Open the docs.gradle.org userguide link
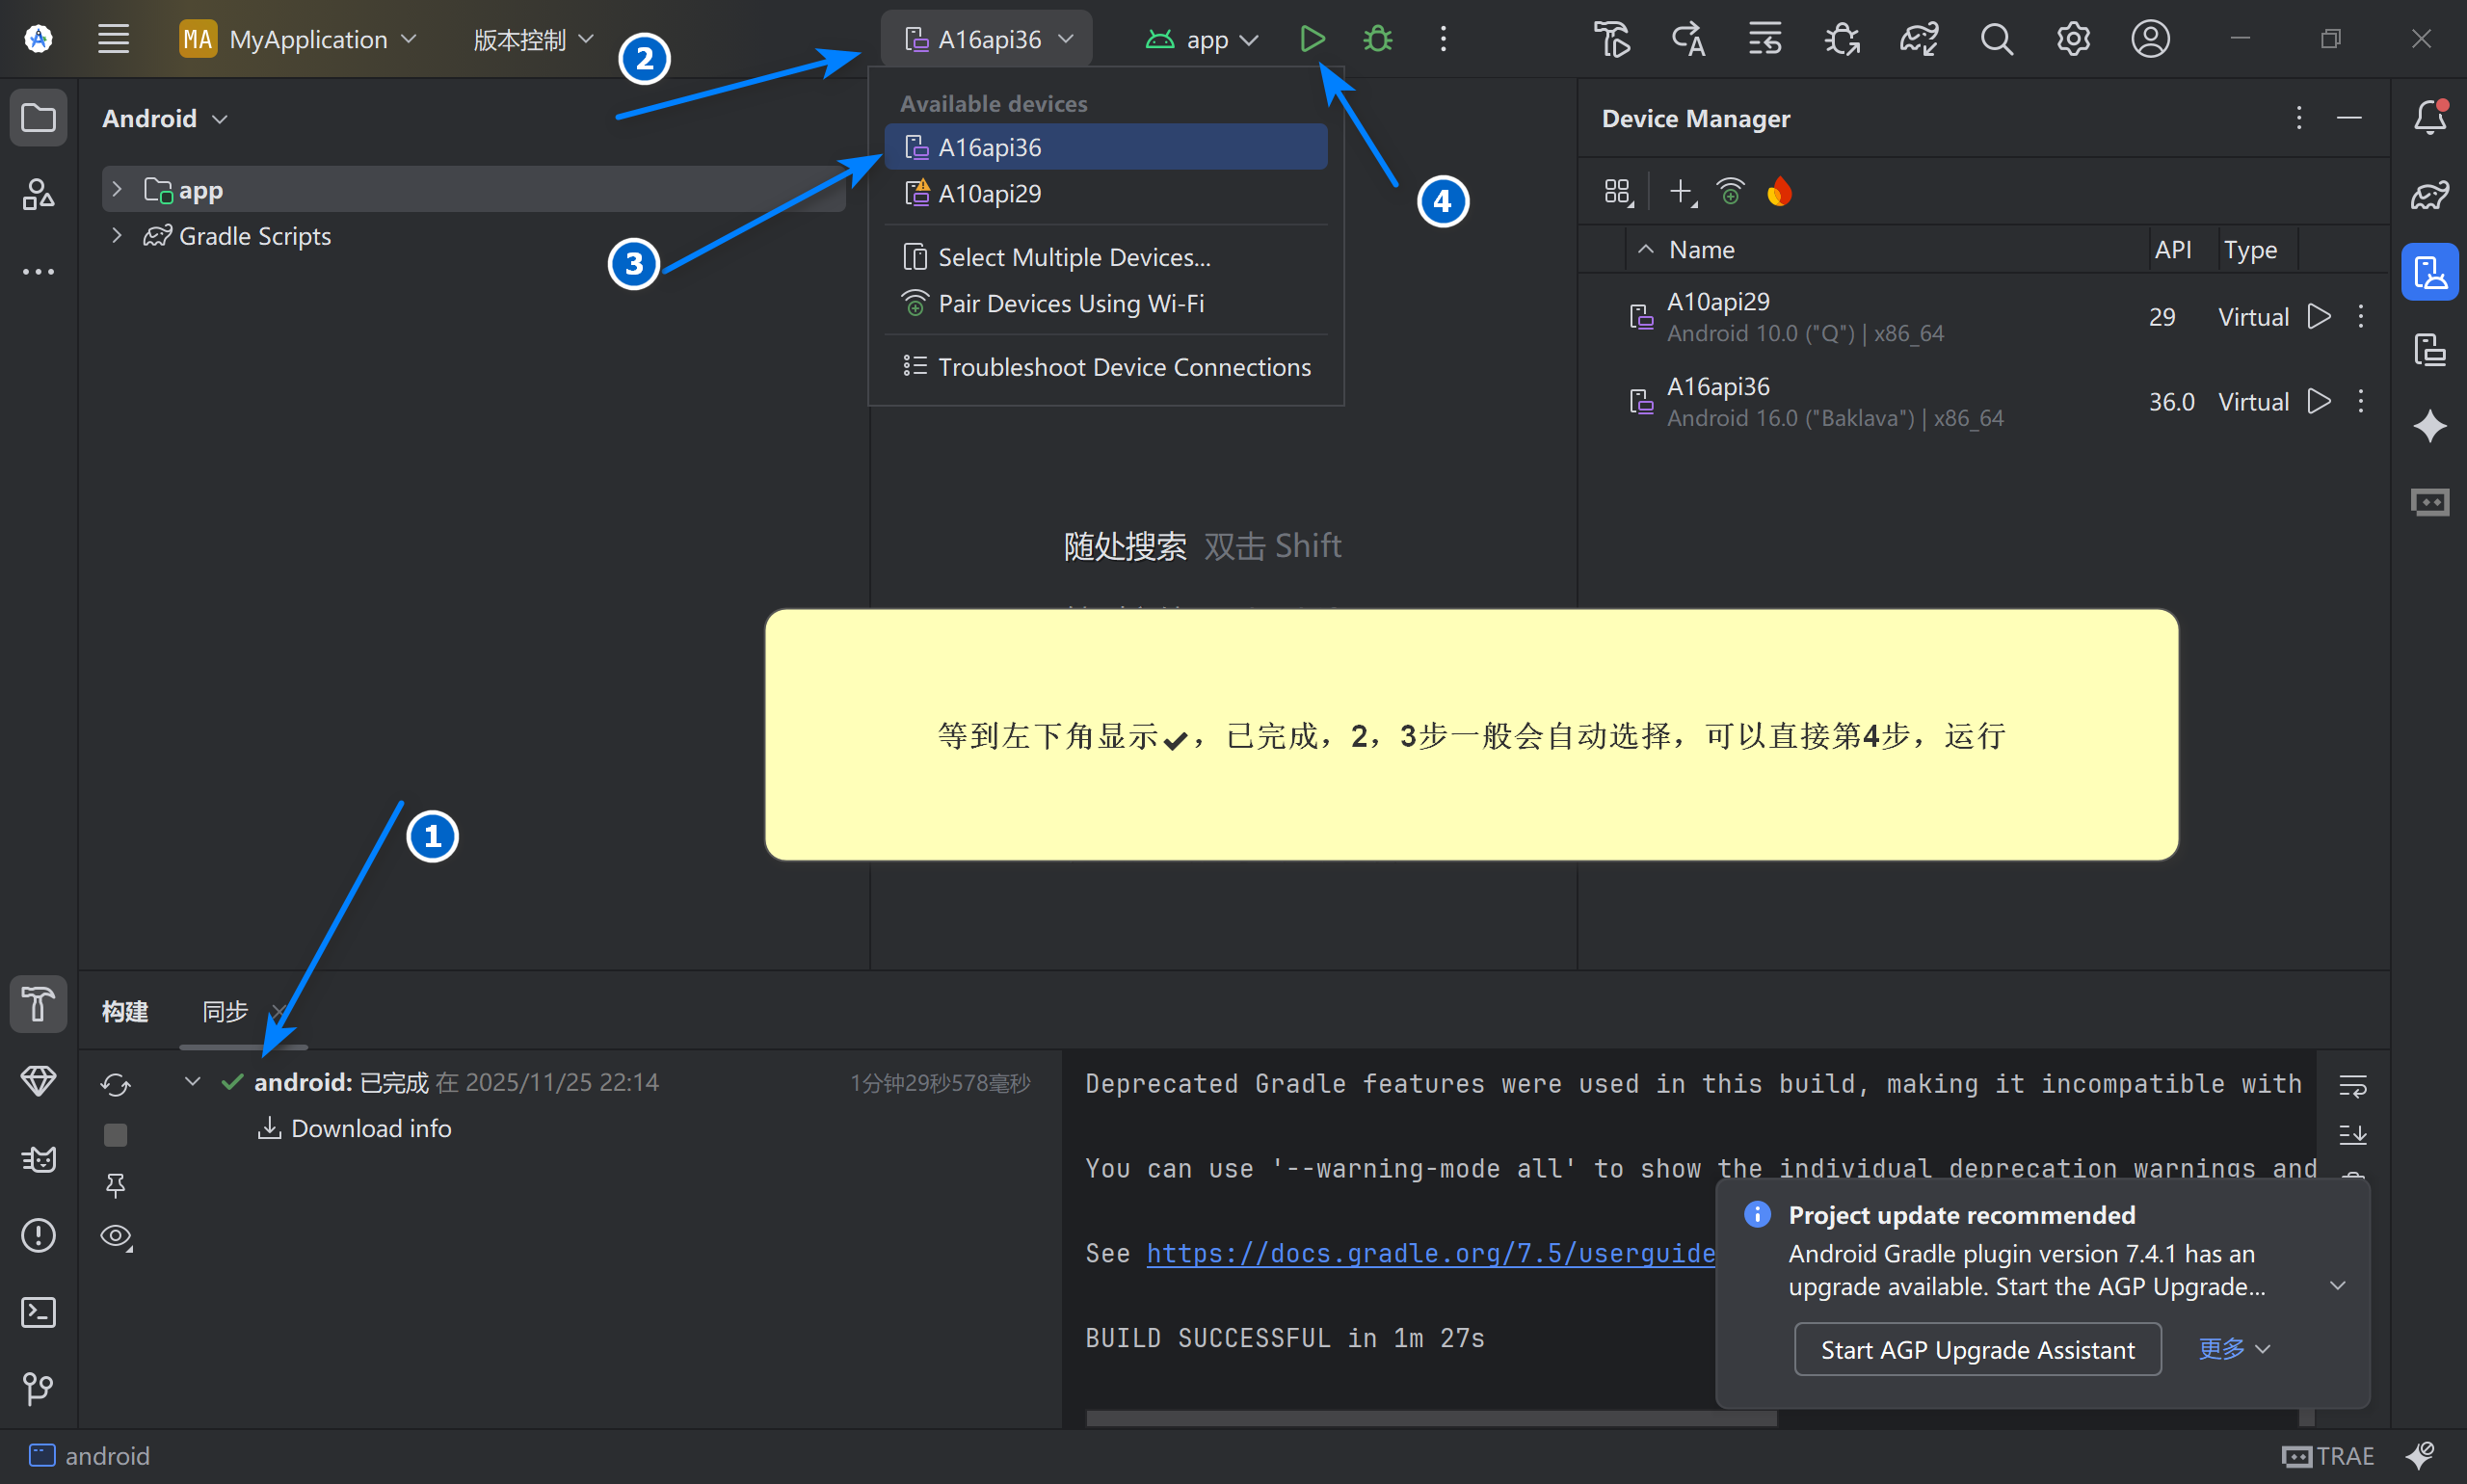This screenshot has height=1484, width=2467. click(x=1430, y=1253)
